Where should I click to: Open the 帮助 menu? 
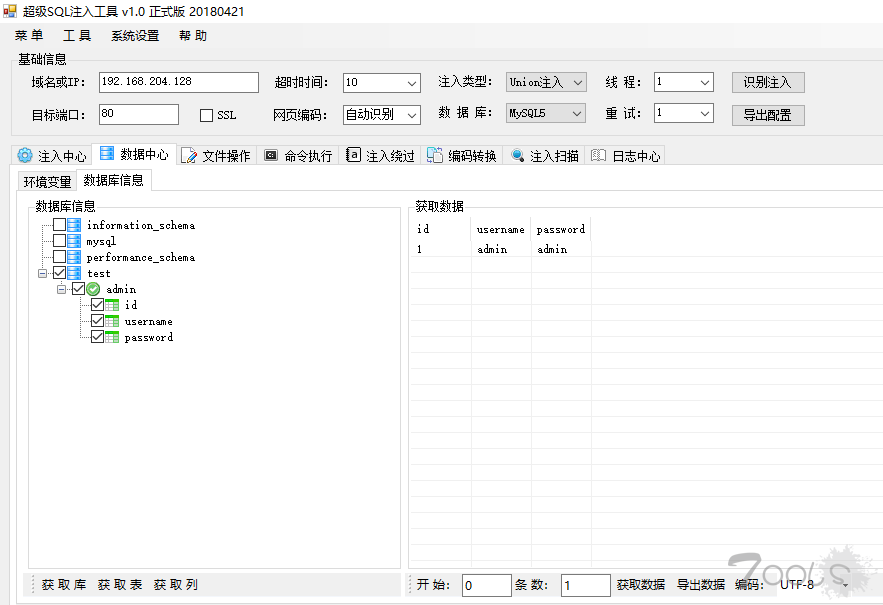pyautogui.click(x=193, y=36)
